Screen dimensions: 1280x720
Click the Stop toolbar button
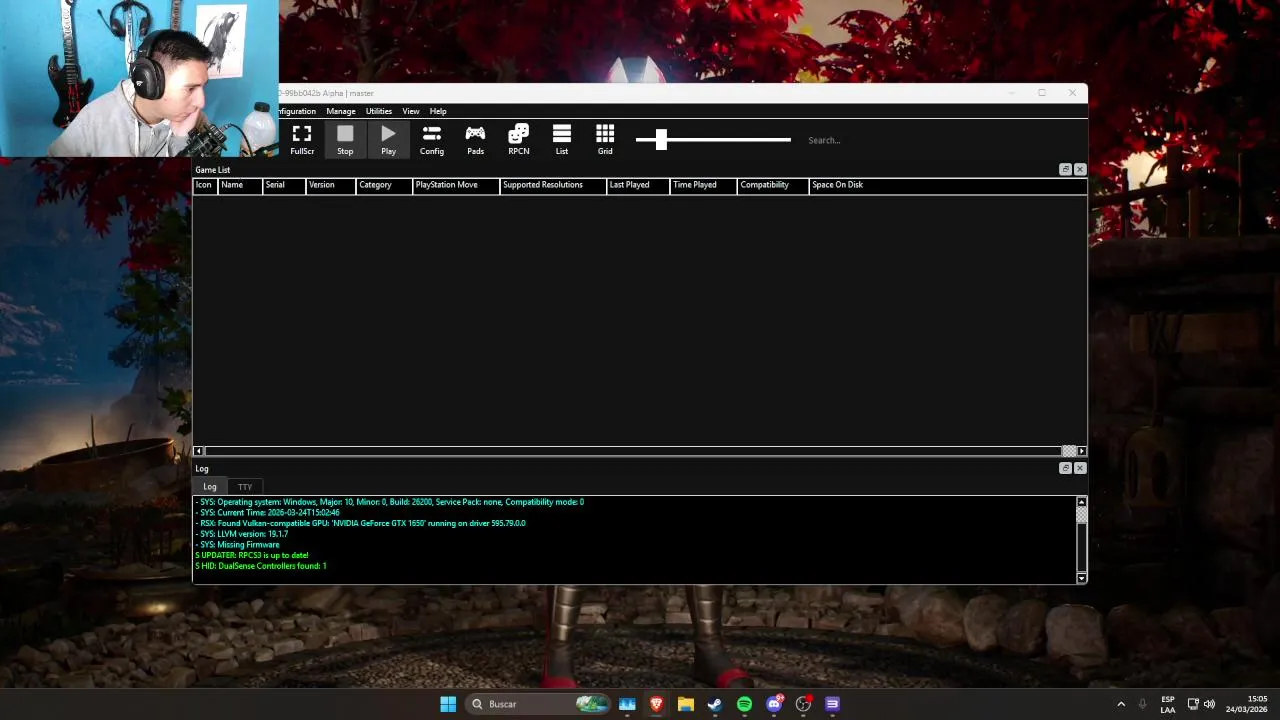tap(345, 140)
